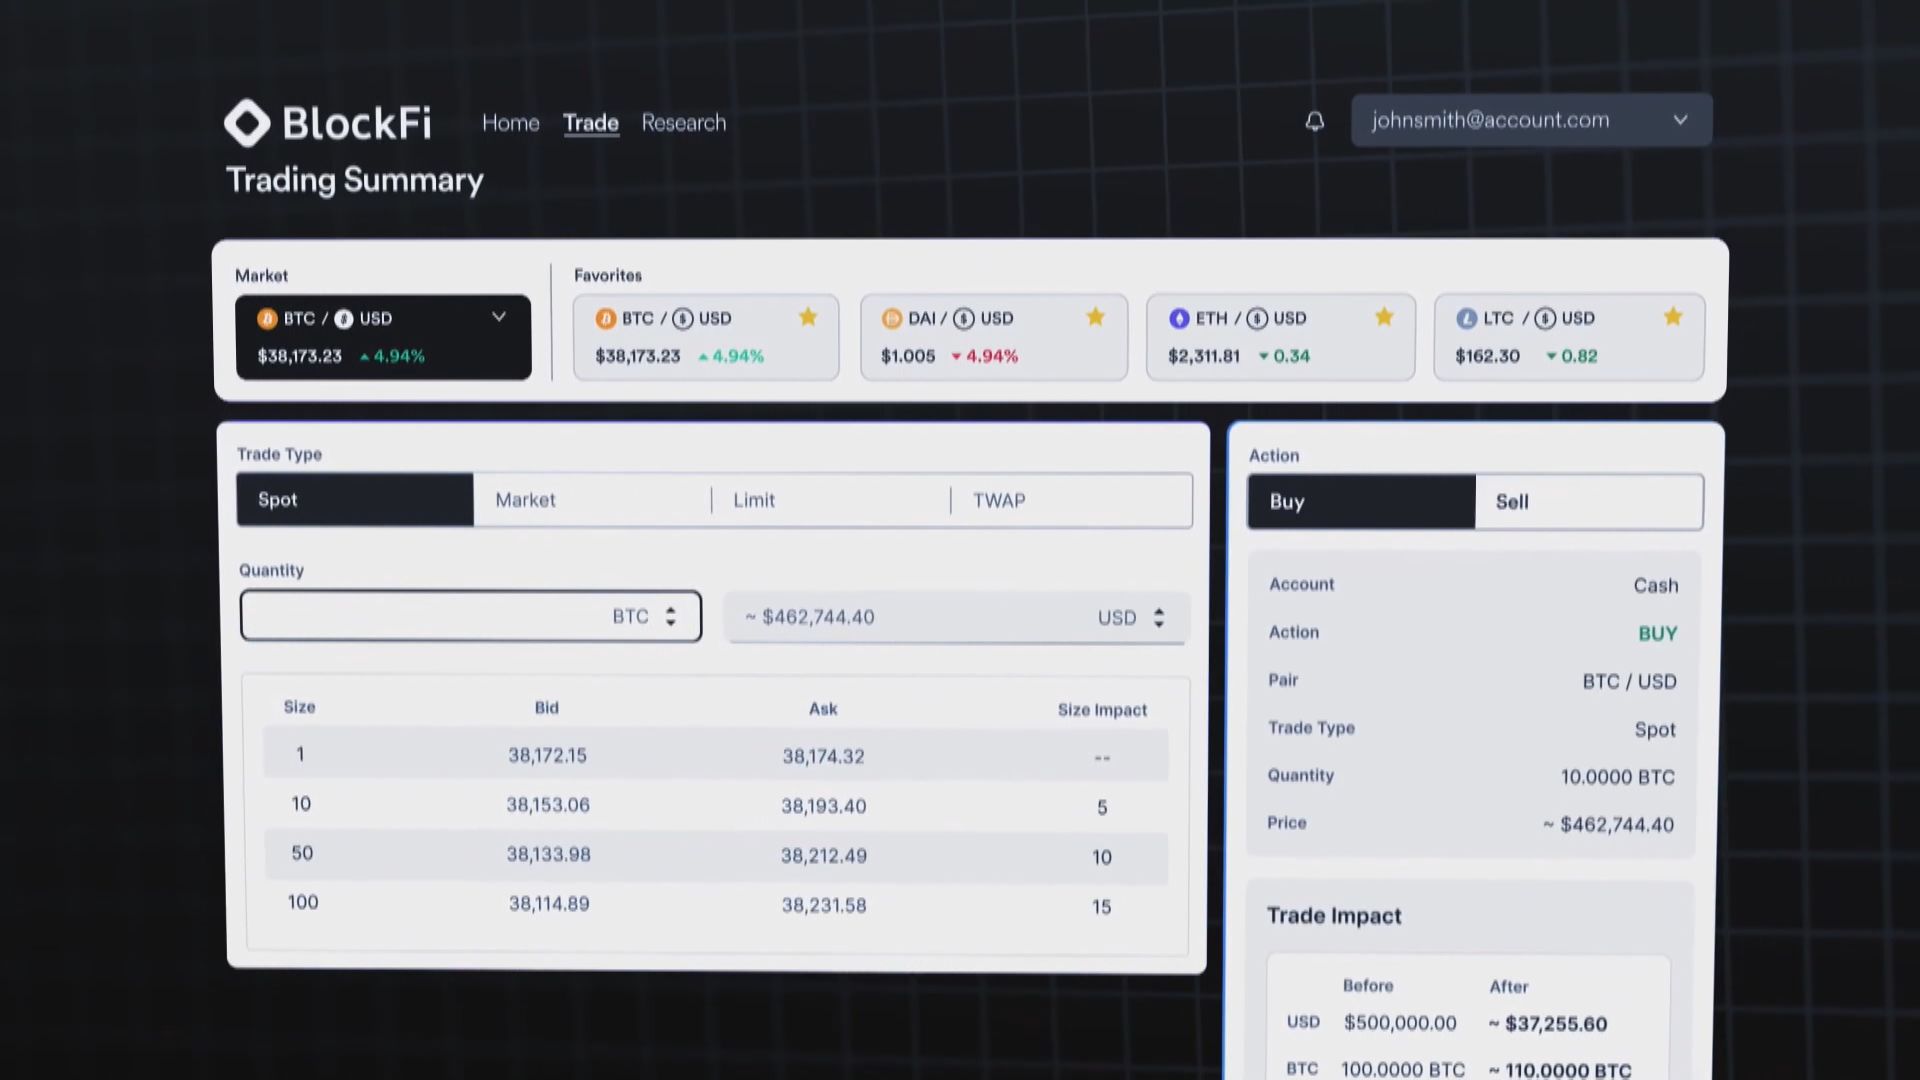Viewport: 1920px width, 1080px height.
Task: Click the BlockFi logo icon
Action: point(247,123)
